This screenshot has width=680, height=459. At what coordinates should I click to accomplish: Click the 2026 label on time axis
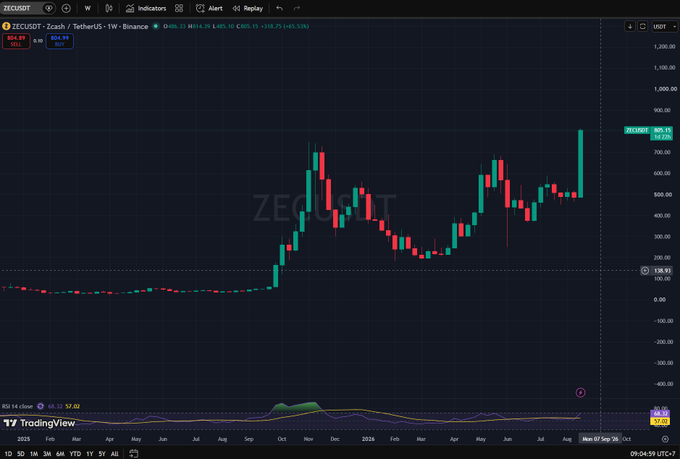(x=368, y=439)
